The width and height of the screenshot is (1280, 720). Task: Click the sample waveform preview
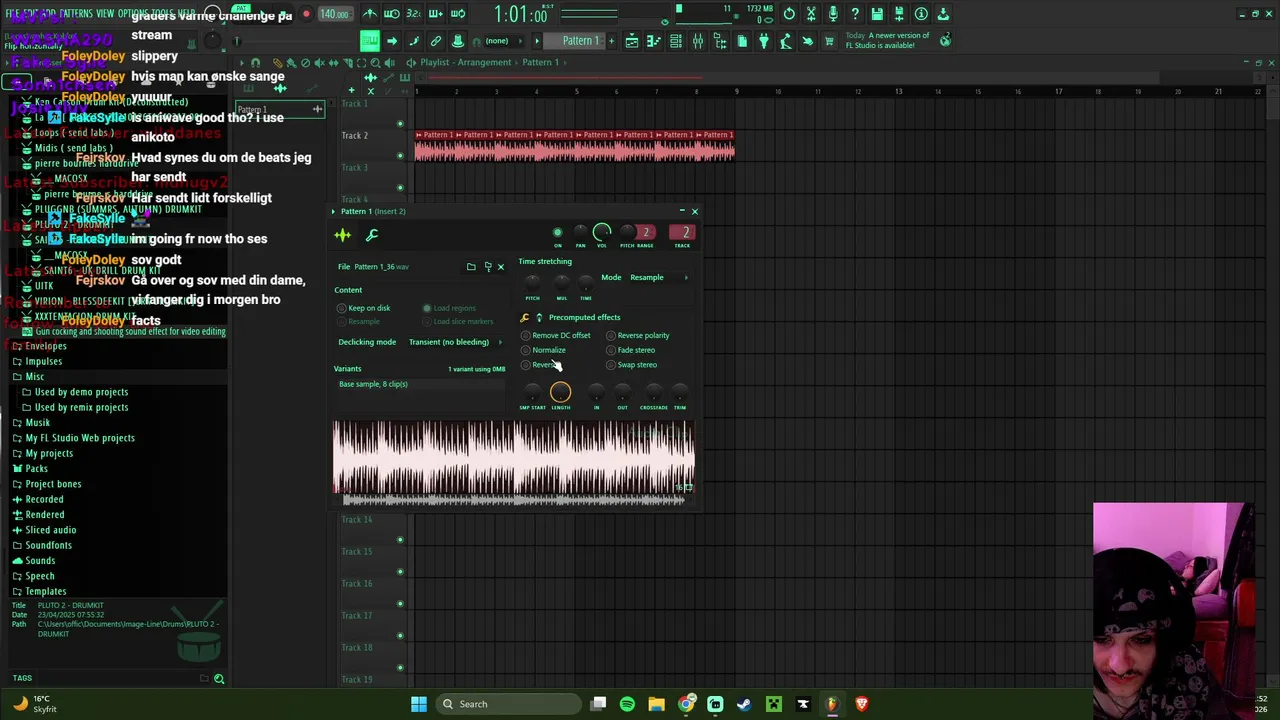(513, 458)
